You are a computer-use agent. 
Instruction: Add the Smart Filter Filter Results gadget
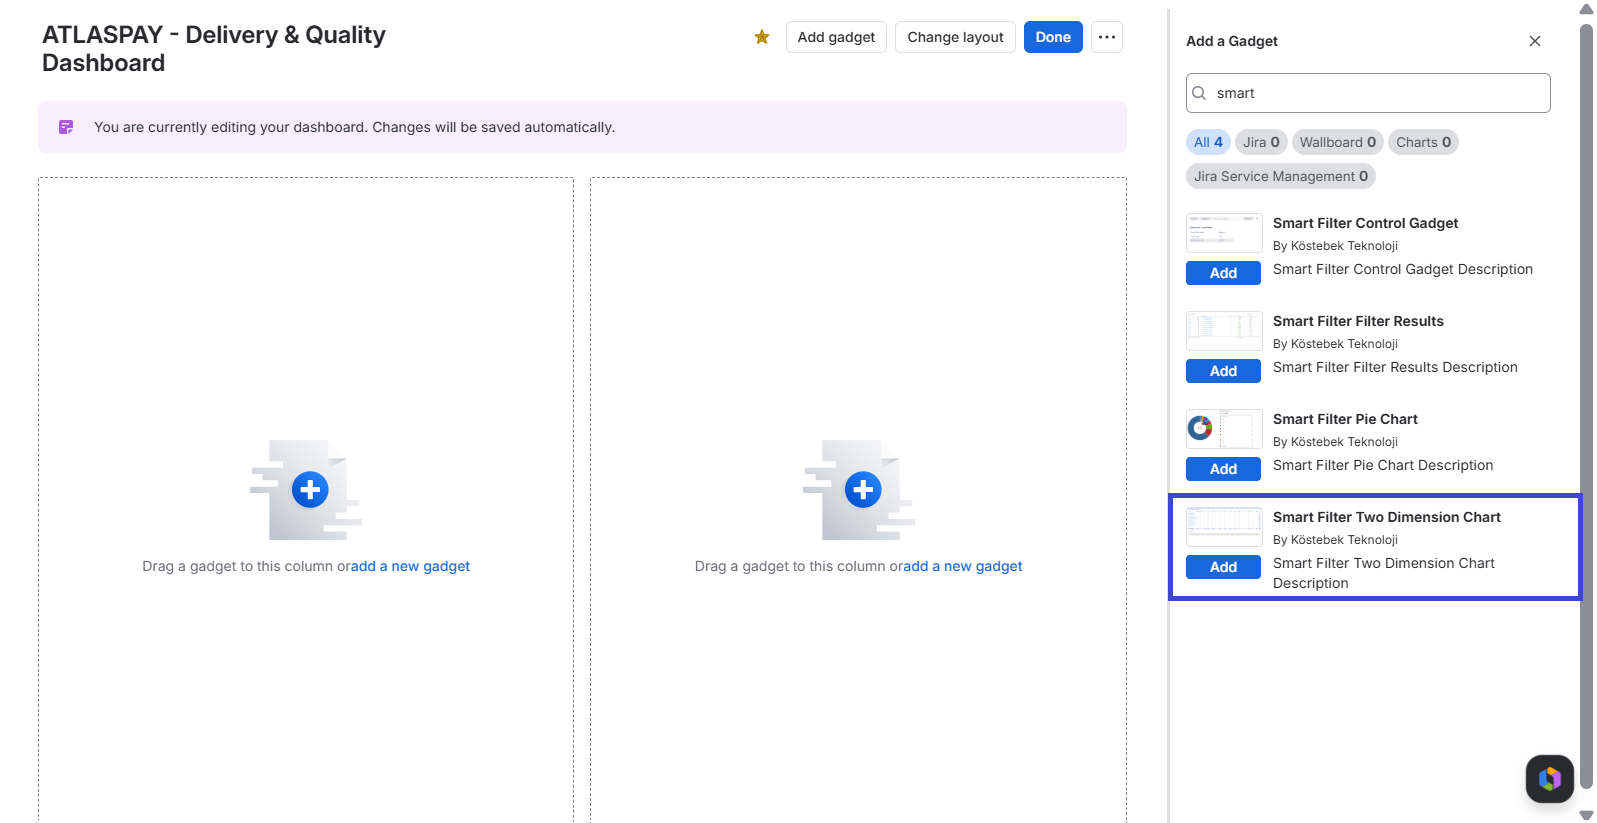coord(1223,371)
